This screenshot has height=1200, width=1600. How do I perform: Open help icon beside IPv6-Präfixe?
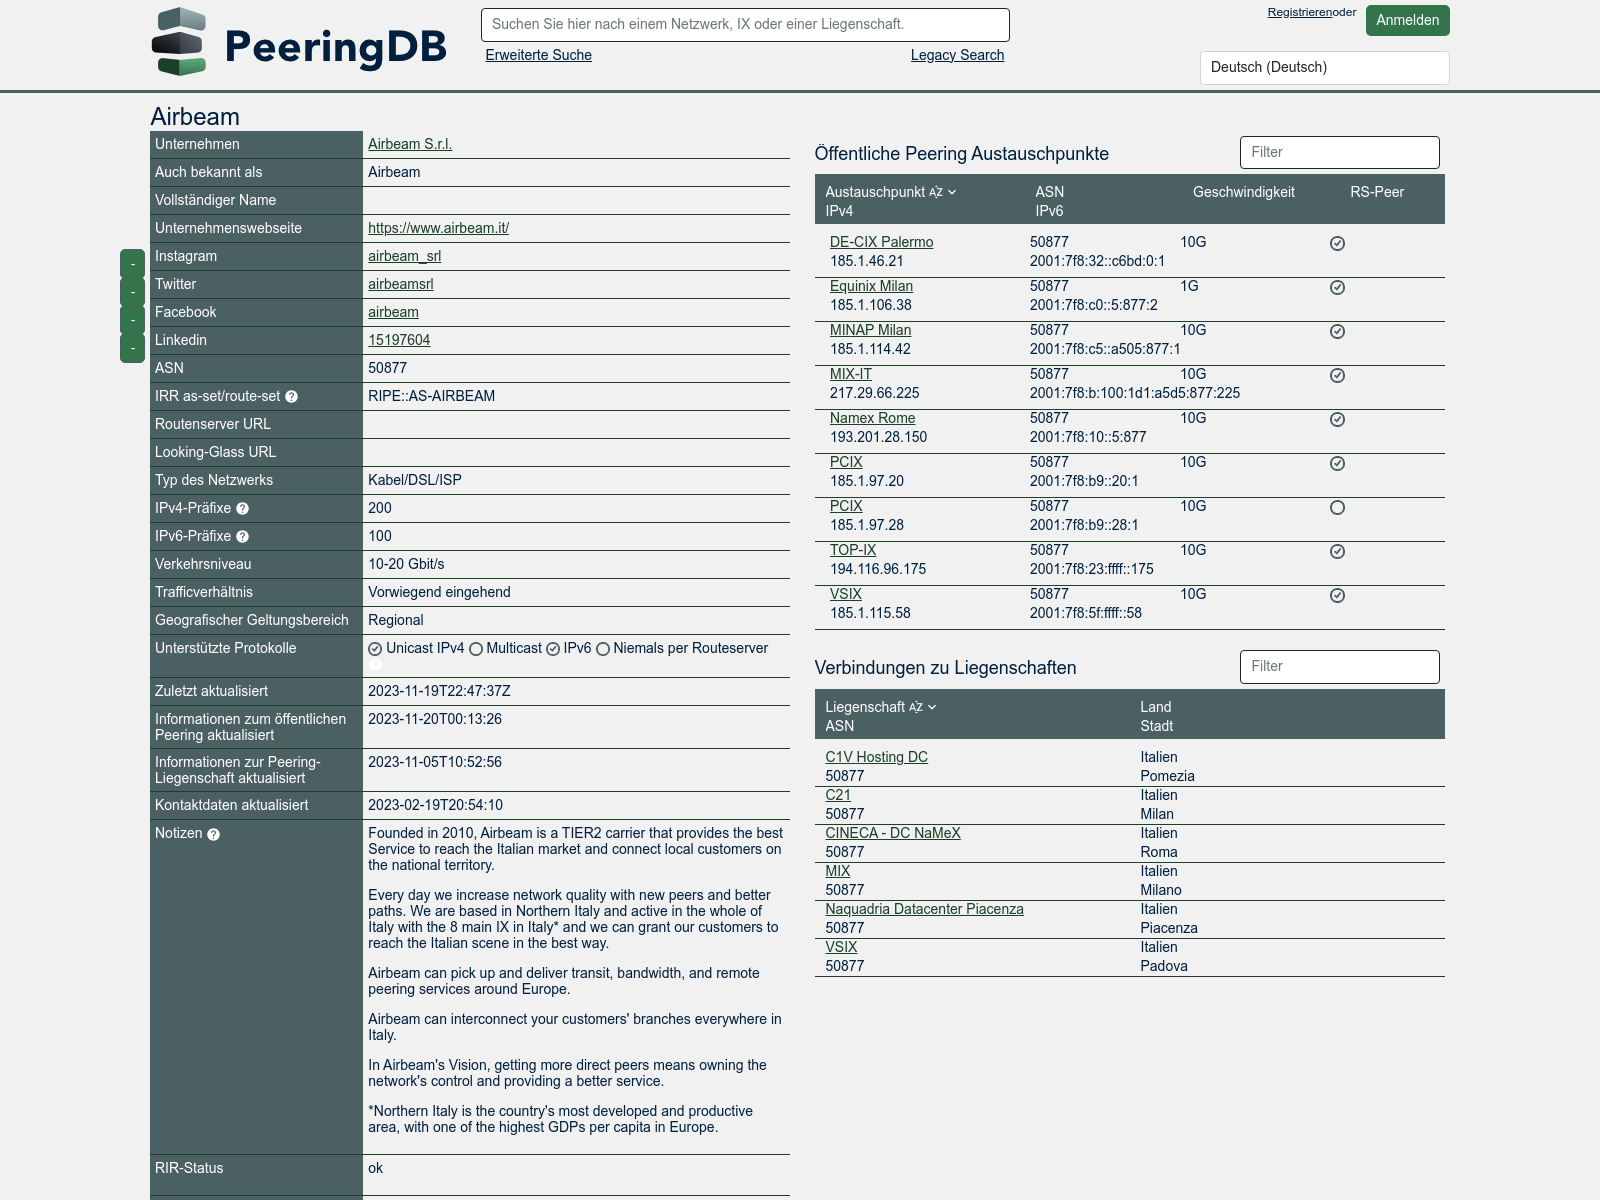pos(242,537)
